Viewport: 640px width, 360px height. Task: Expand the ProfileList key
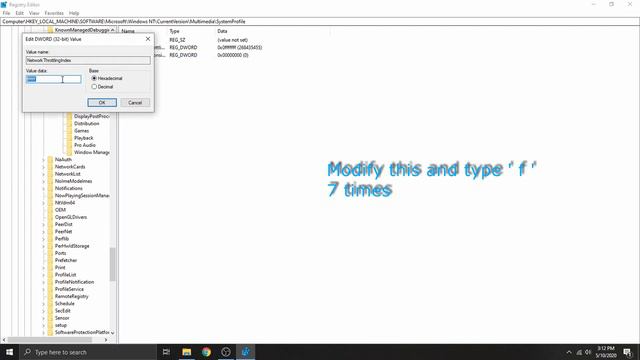click(x=44, y=275)
